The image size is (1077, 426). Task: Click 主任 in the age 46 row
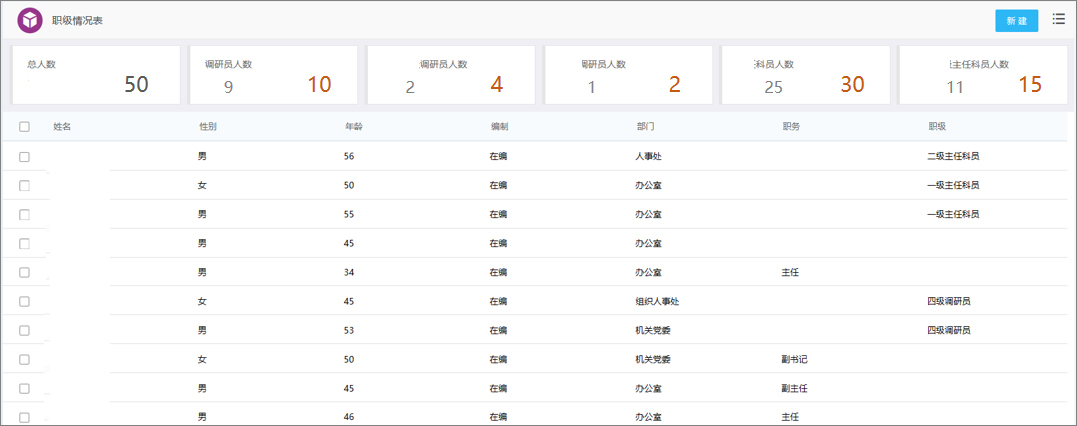pos(790,417)
